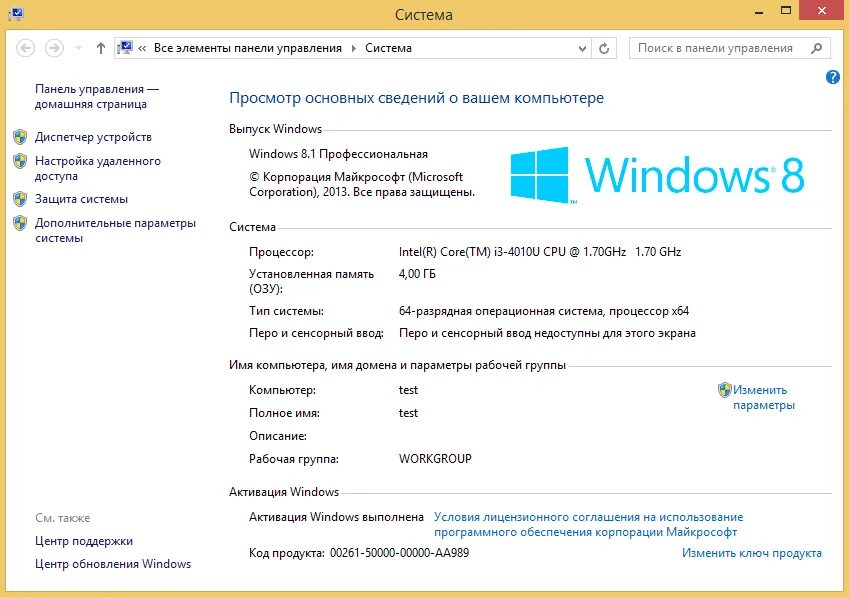Click 'Изменить ключ продукта' link
The image size is (849, 597).
click(x=752, y=553)
